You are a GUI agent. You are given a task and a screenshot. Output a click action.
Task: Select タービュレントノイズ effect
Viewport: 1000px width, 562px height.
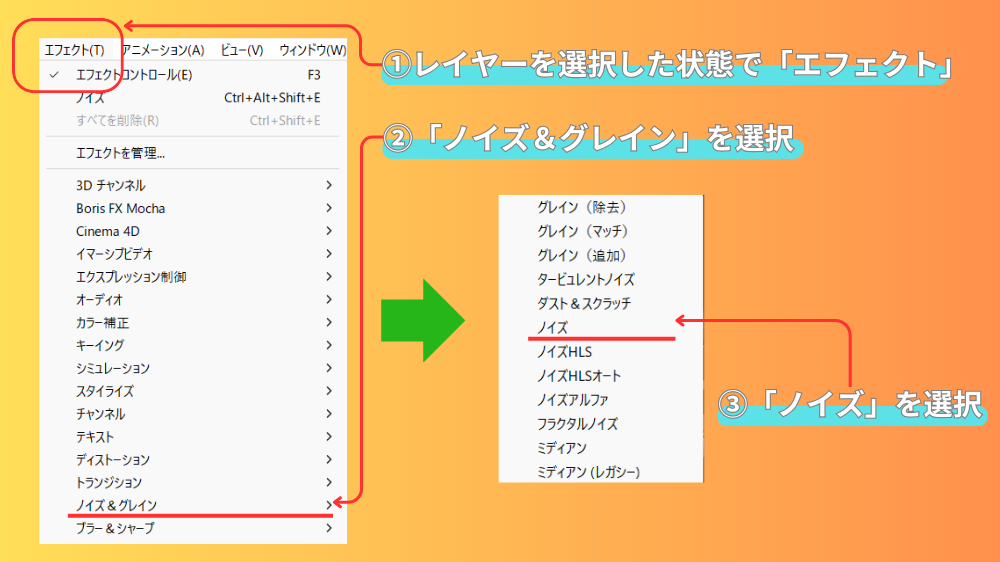(x=585, y=280)
